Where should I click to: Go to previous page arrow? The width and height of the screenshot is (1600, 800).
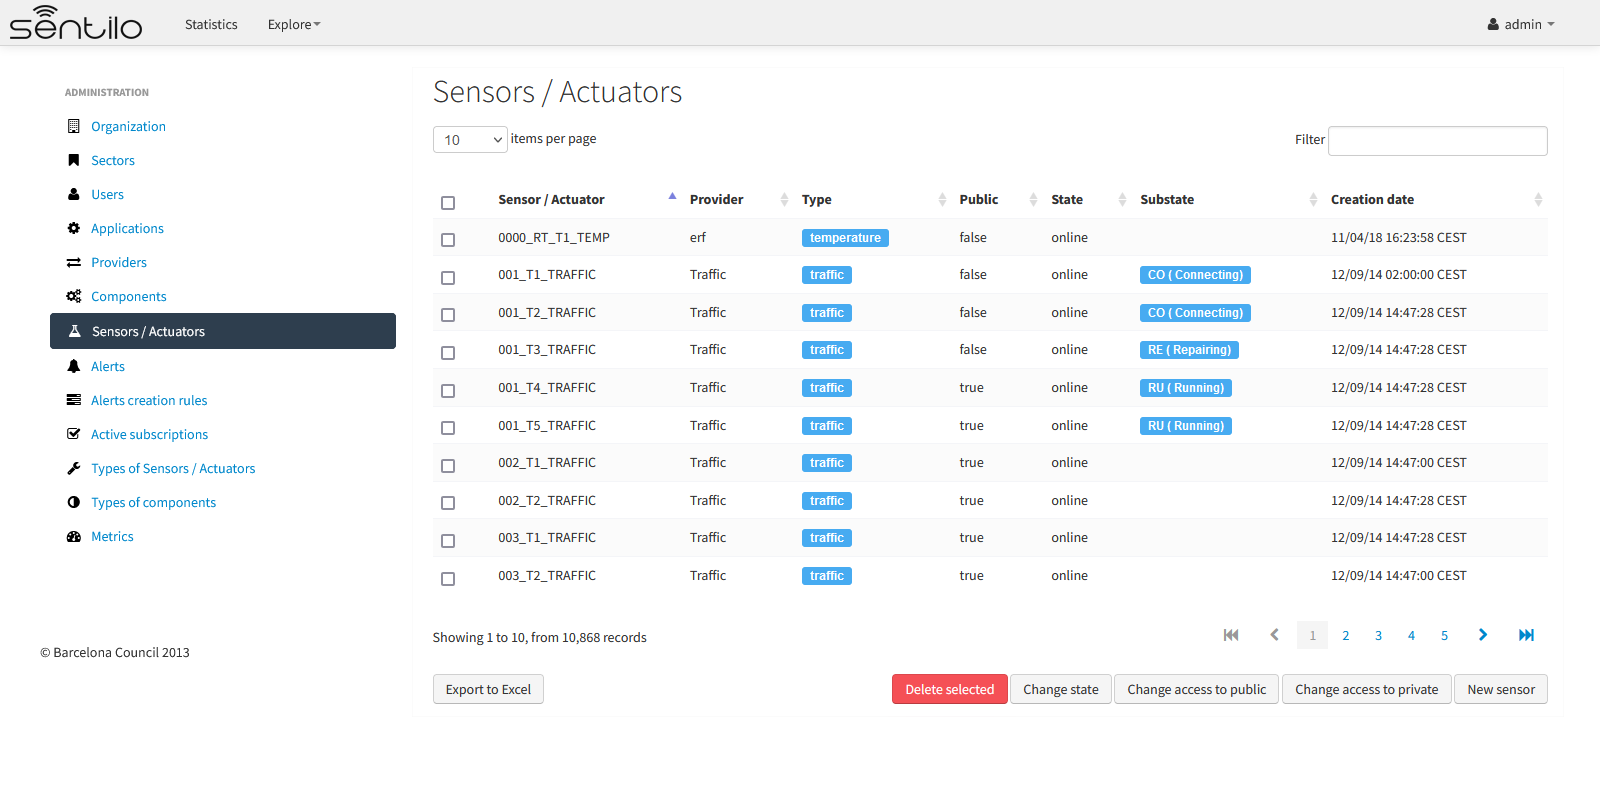[1274, 635]
